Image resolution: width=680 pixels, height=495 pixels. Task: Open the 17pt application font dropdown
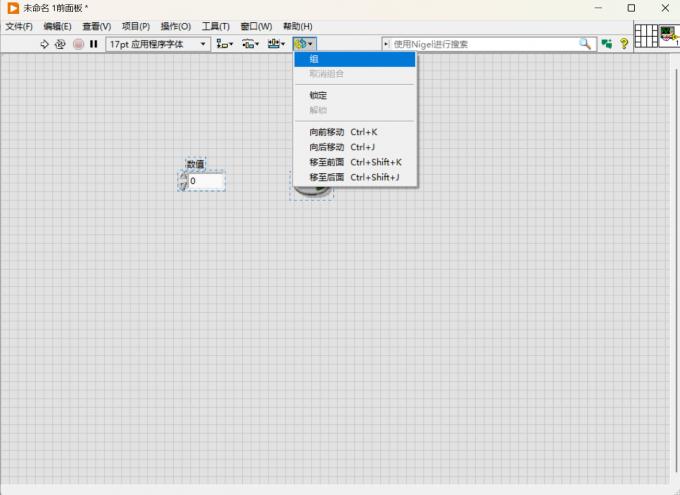pyautogui.click(x=158, y=44)
